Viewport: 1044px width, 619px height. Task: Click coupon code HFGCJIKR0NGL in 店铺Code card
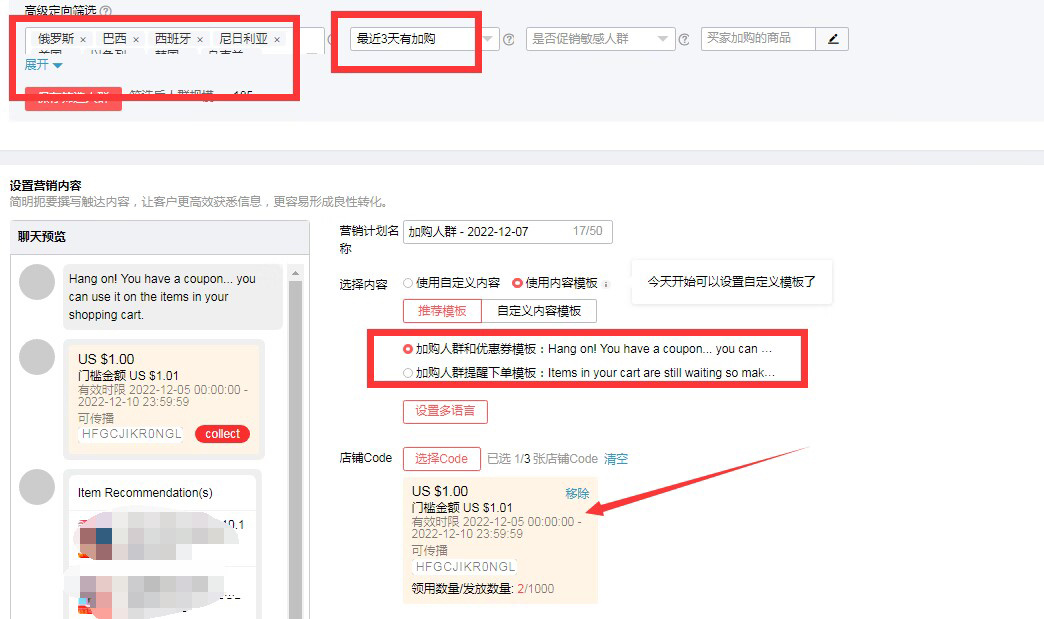pyautogui.click(x=465, y=566)
